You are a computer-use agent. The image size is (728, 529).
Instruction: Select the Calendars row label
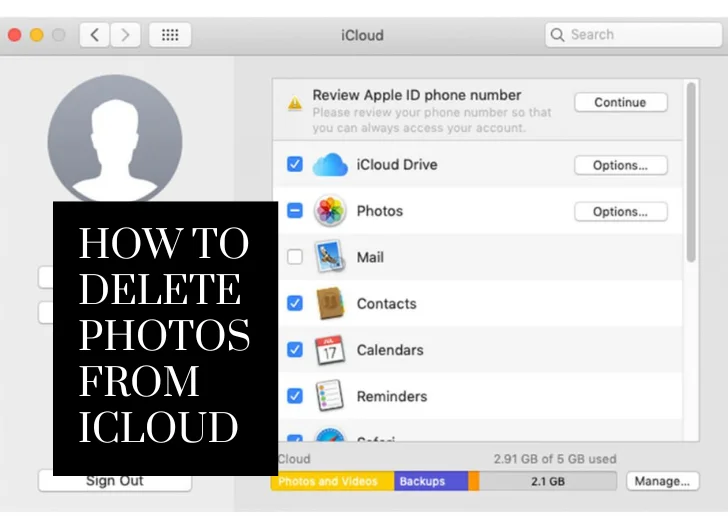click(x=390, y=350)
